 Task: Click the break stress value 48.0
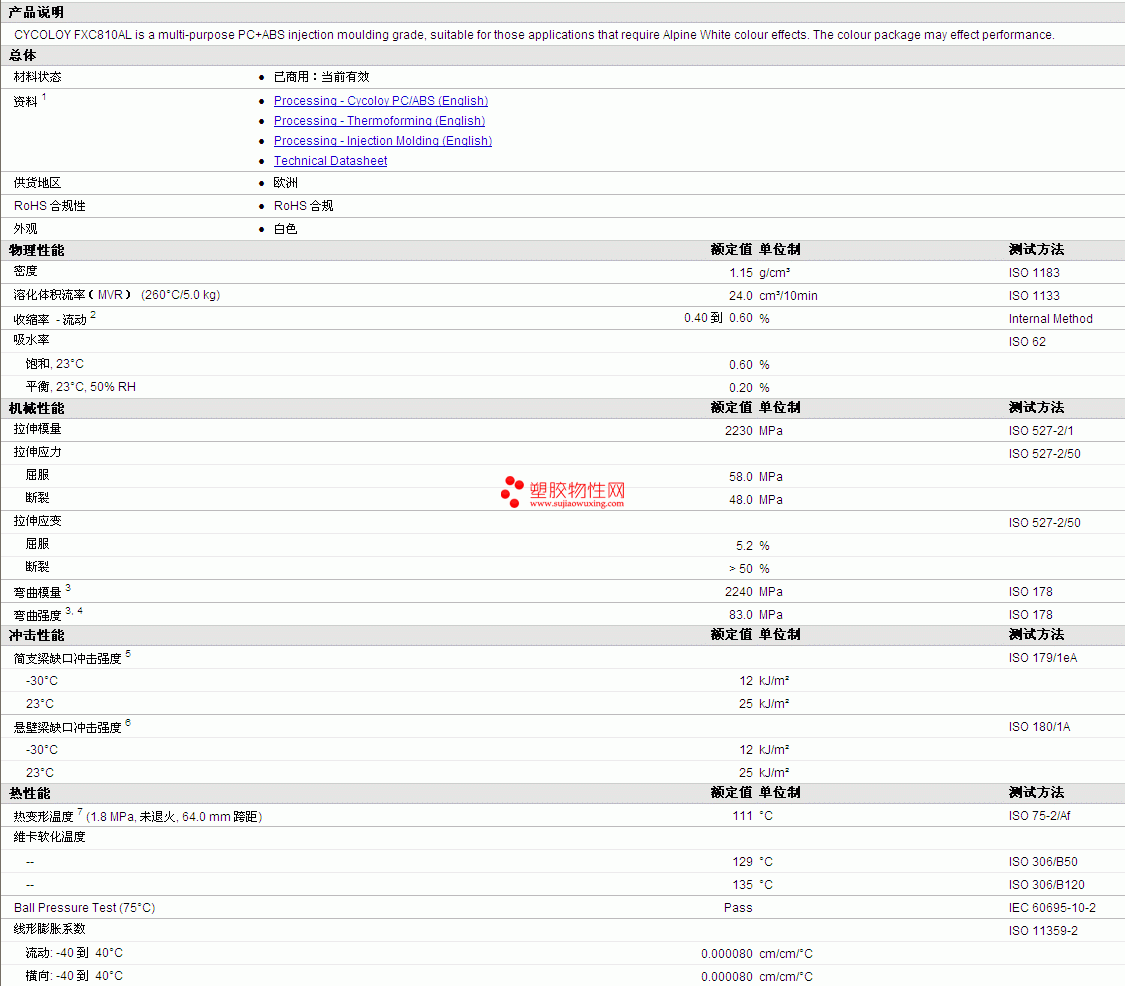point(741,499)
